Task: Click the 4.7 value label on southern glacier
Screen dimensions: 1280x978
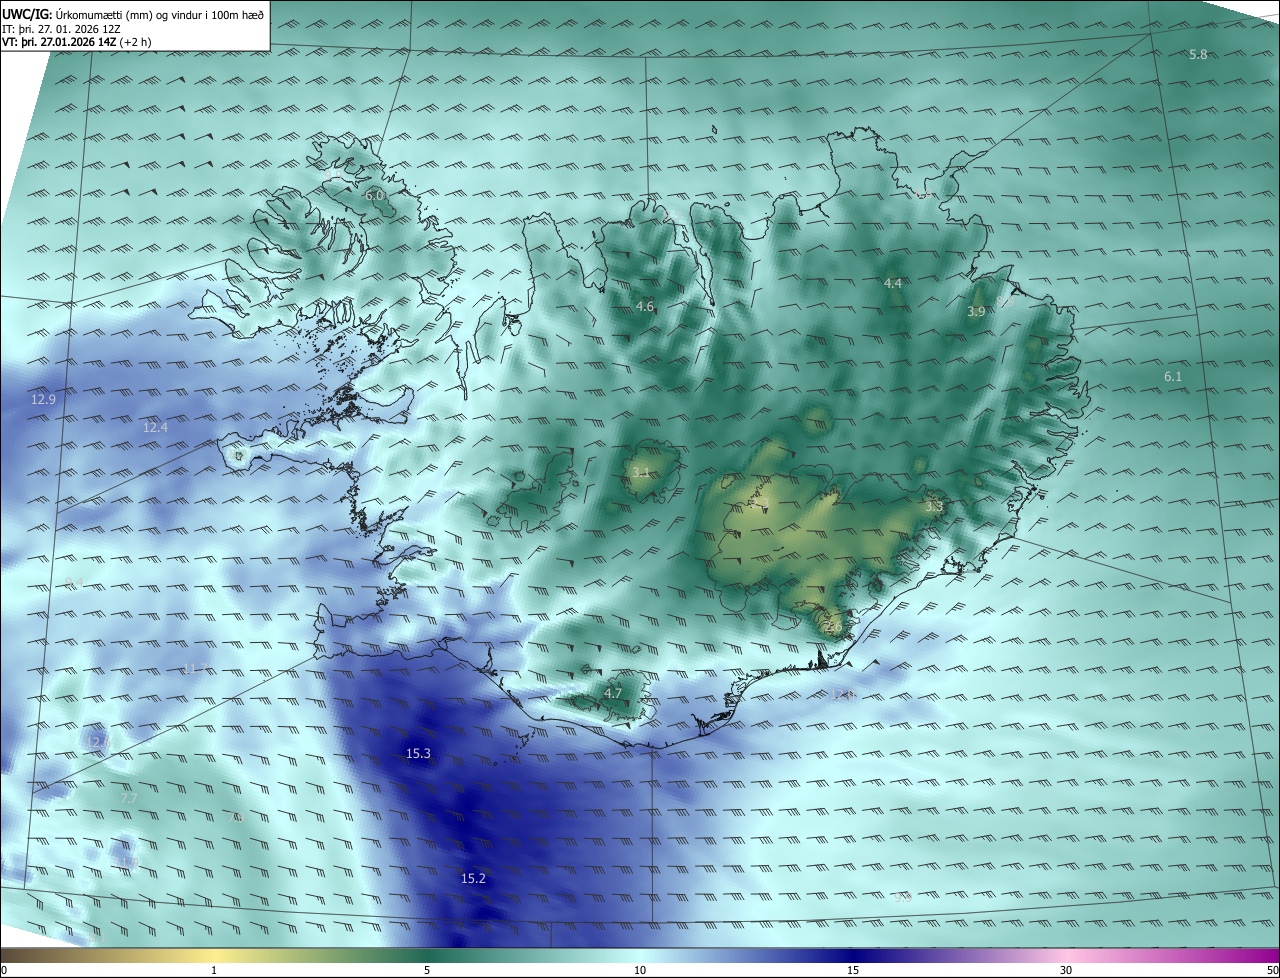Action: pos(613,692)
